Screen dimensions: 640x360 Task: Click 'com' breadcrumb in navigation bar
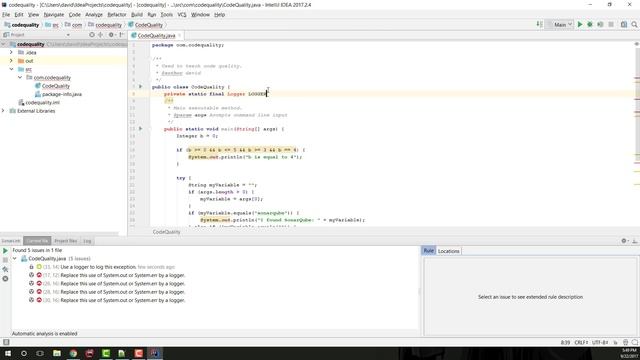77,25
